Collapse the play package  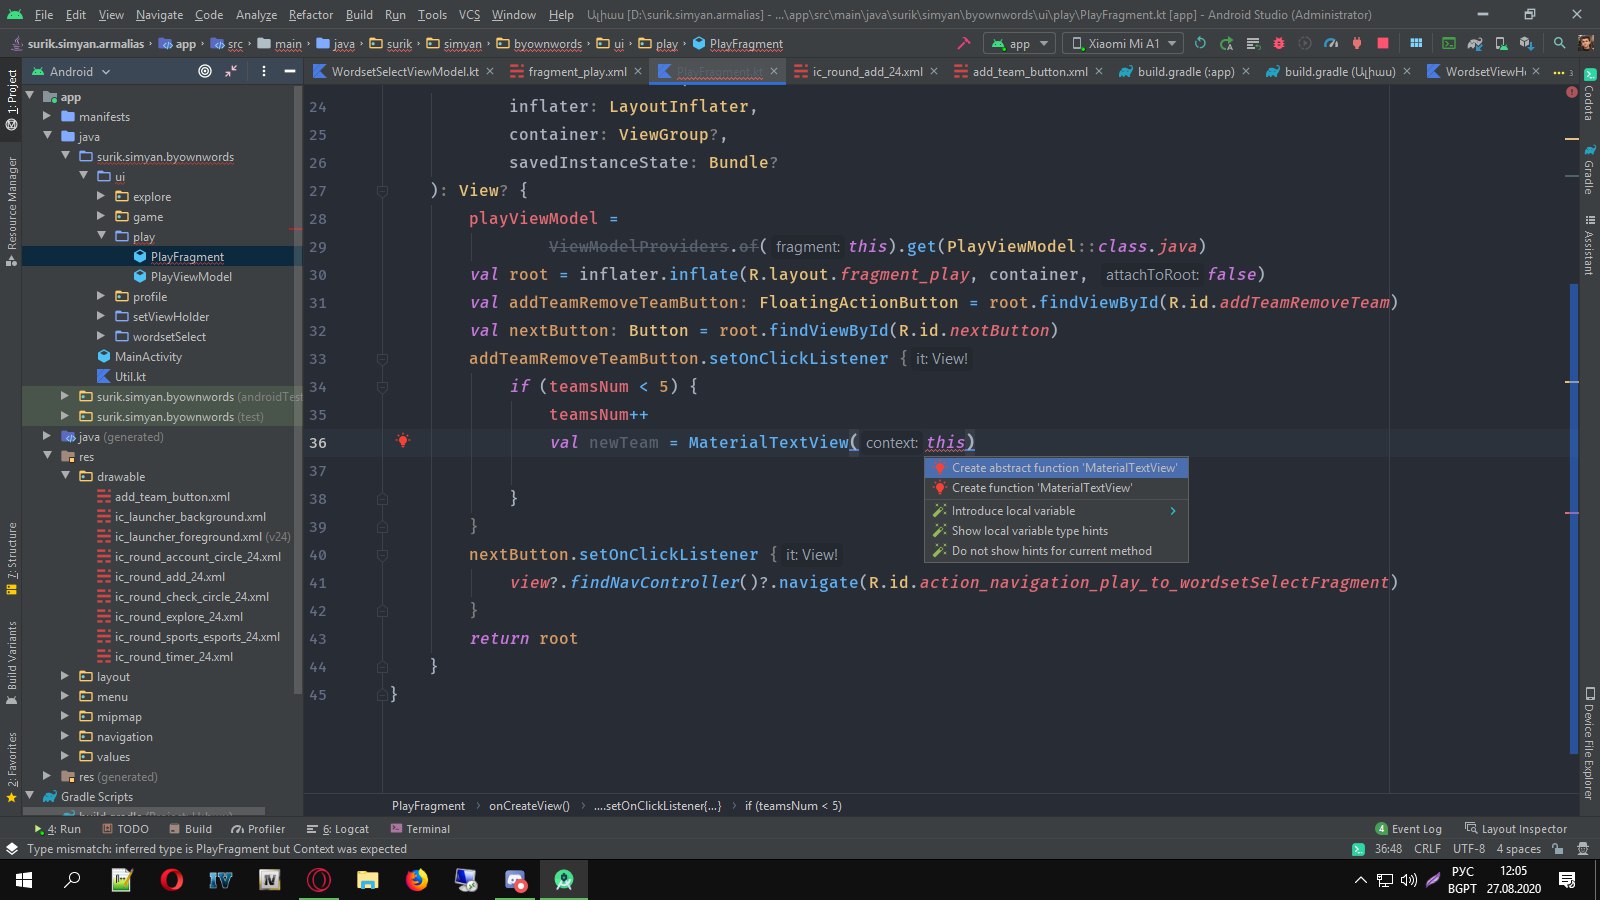click(101, 236)
